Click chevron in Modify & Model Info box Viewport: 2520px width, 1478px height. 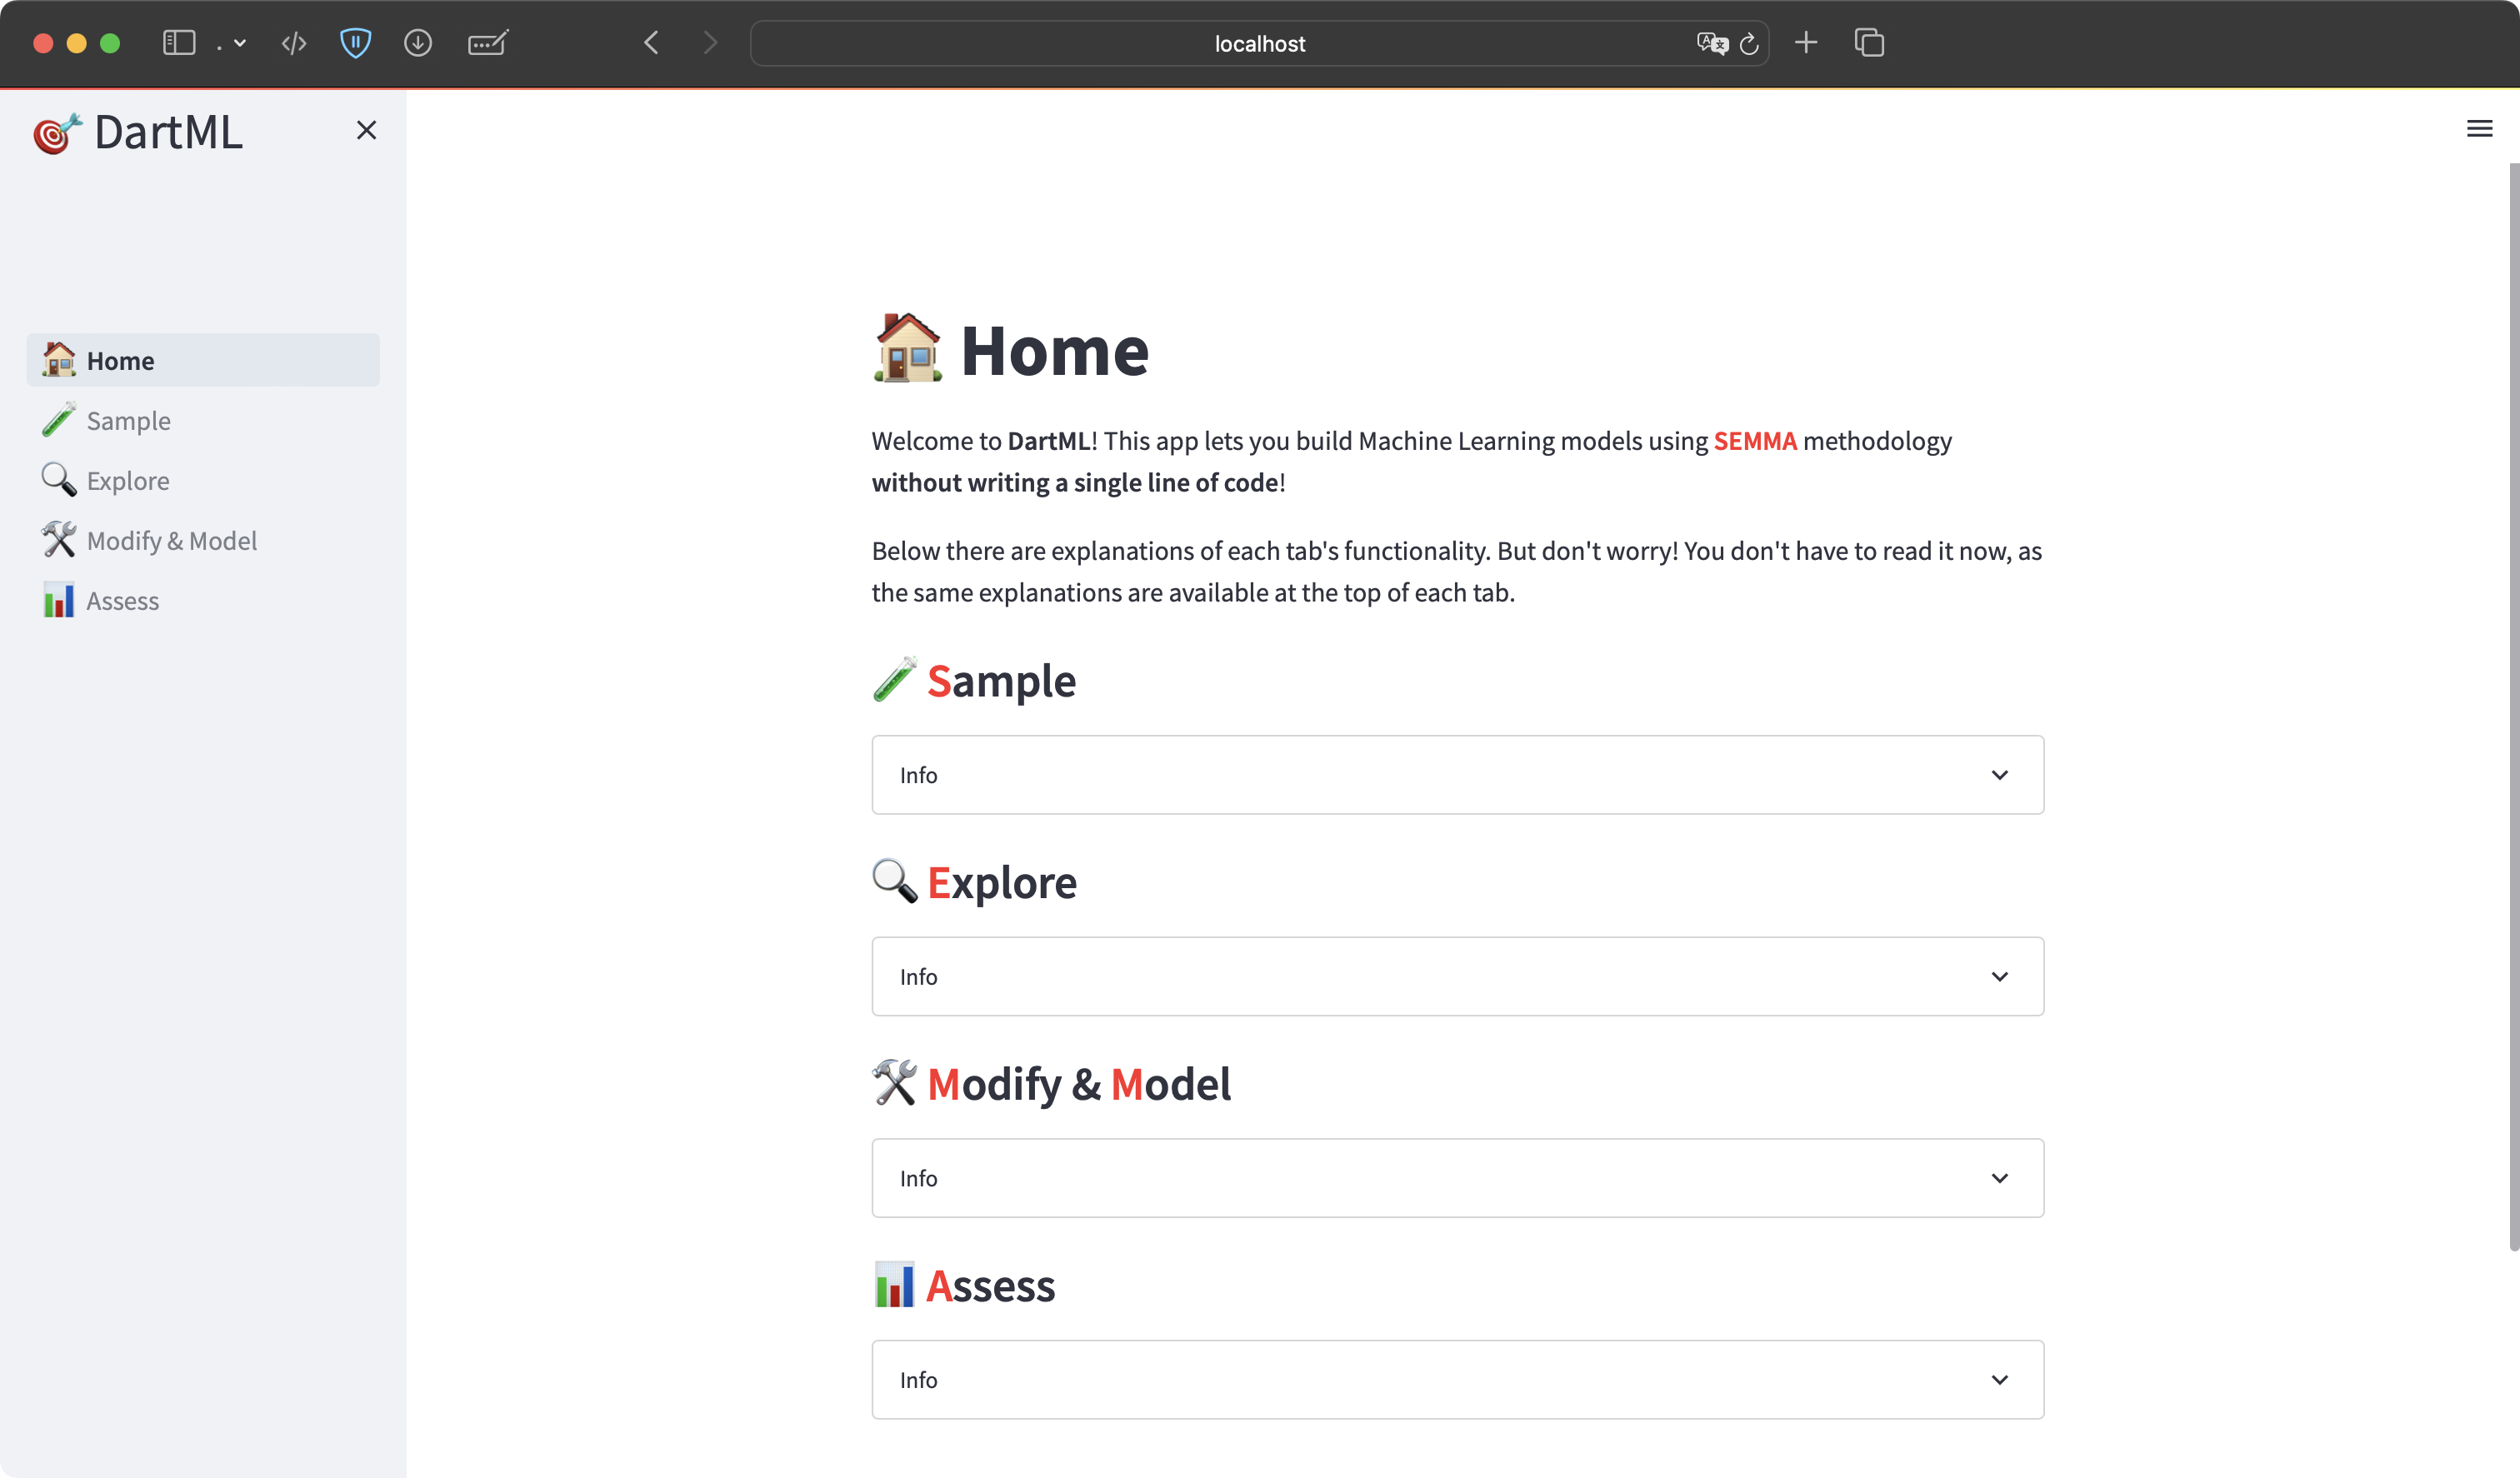coord(1999,1178)
